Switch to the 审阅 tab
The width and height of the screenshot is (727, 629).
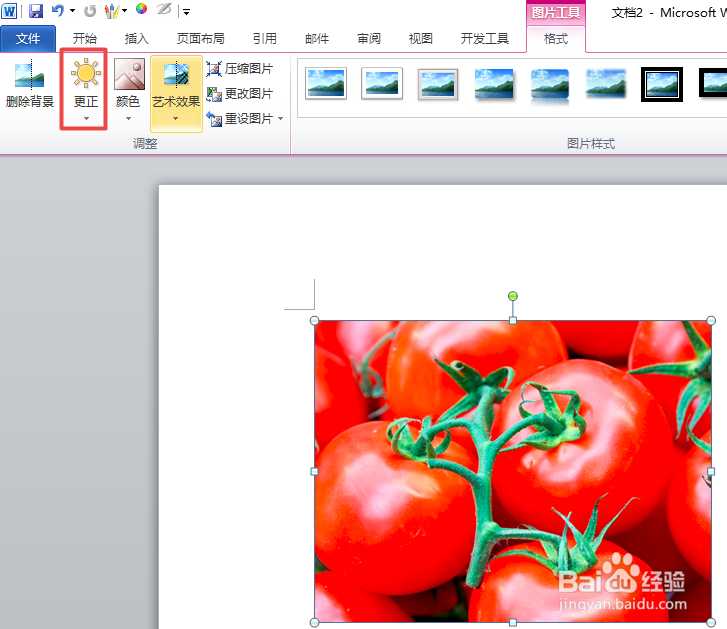pyautogui.click(x=369, y=38)
